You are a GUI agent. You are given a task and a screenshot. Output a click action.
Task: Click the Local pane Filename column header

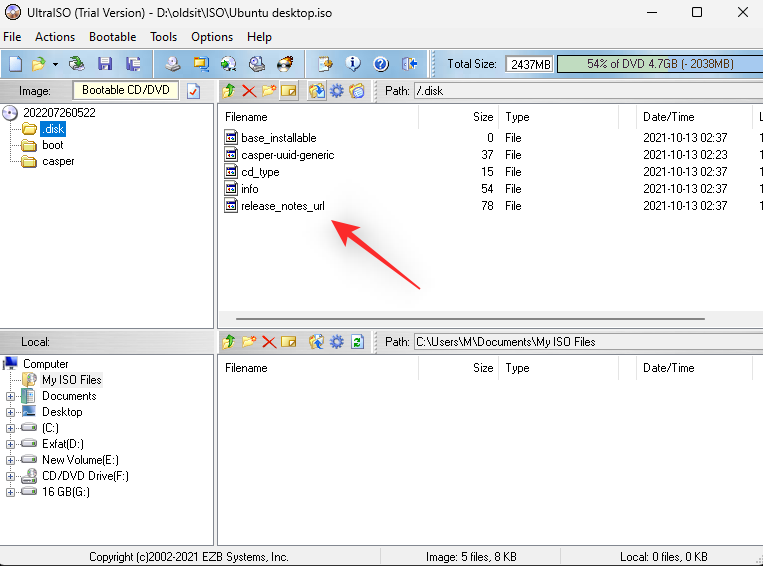point(319,368)
